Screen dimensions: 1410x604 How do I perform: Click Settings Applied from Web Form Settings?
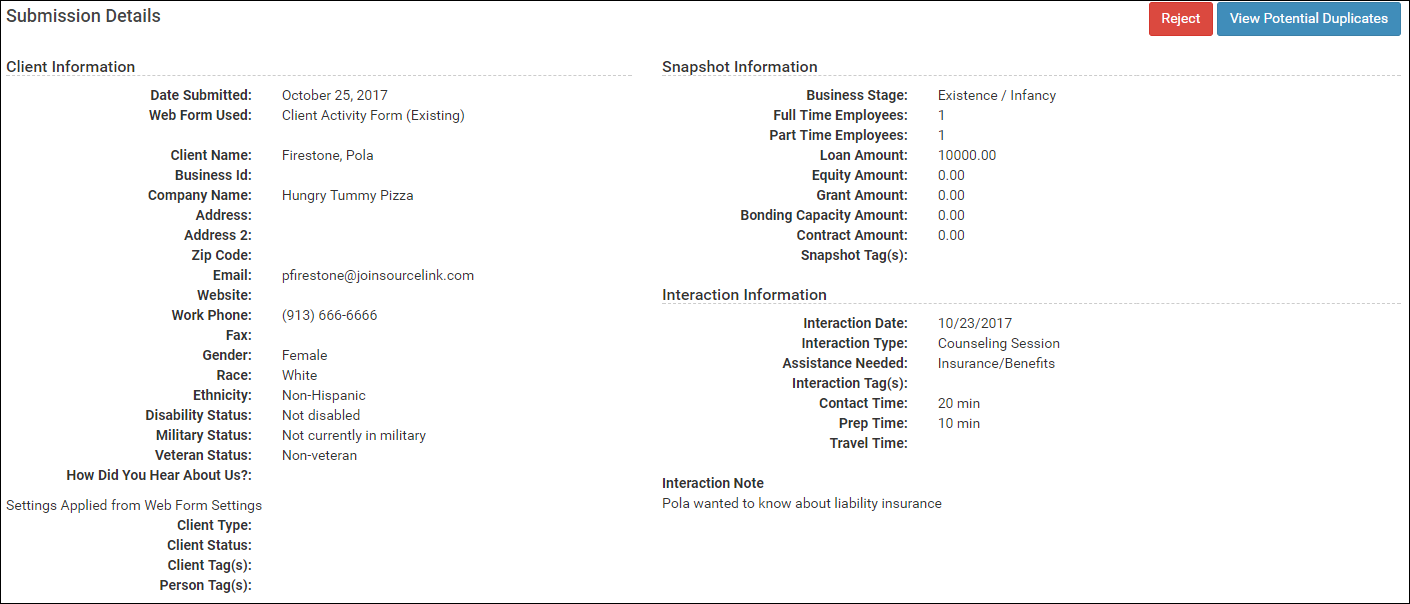click(134, 505)
